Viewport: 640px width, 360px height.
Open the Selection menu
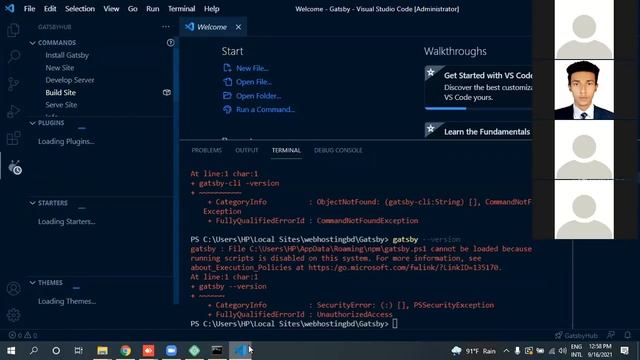tap(80, 9)
